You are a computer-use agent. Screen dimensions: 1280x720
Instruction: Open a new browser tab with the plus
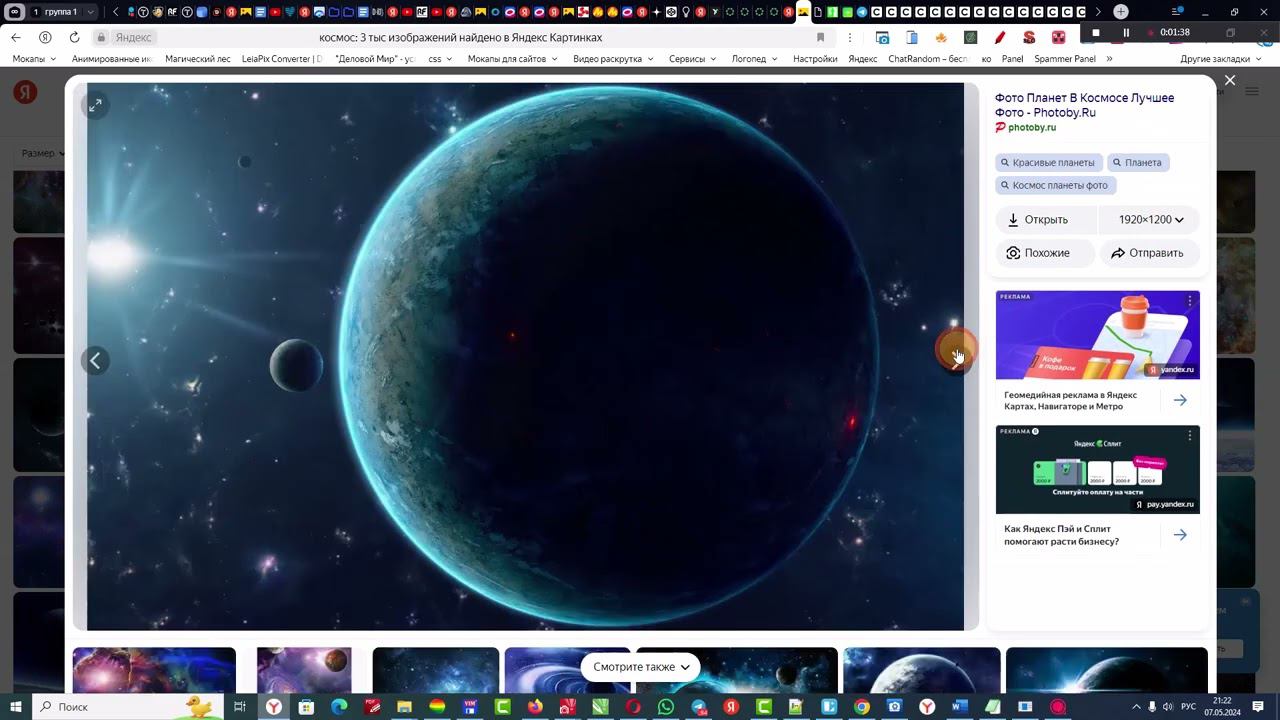point(1121,12)
